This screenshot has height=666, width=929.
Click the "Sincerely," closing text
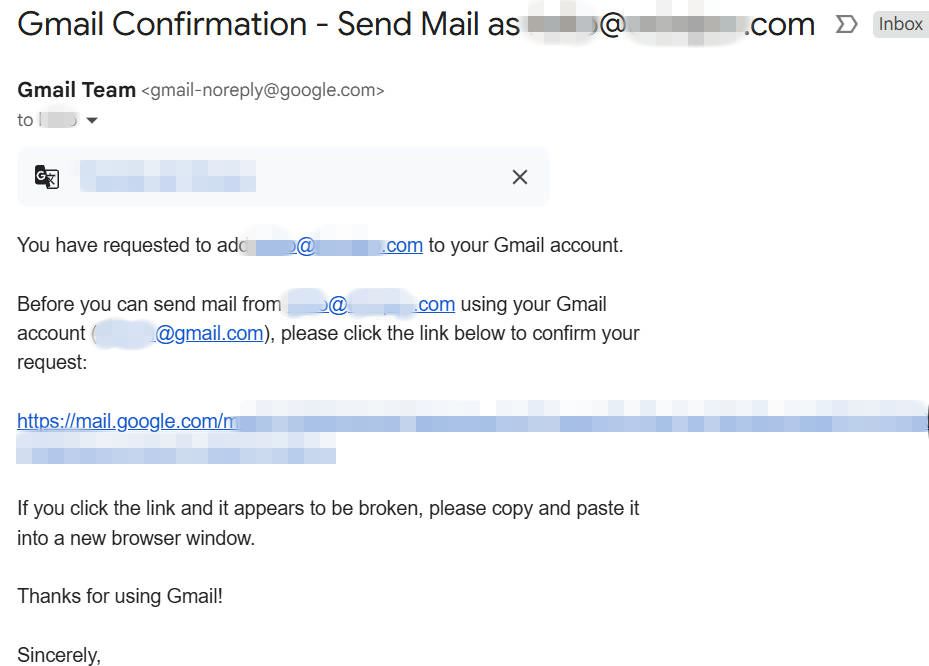(59, 655)
